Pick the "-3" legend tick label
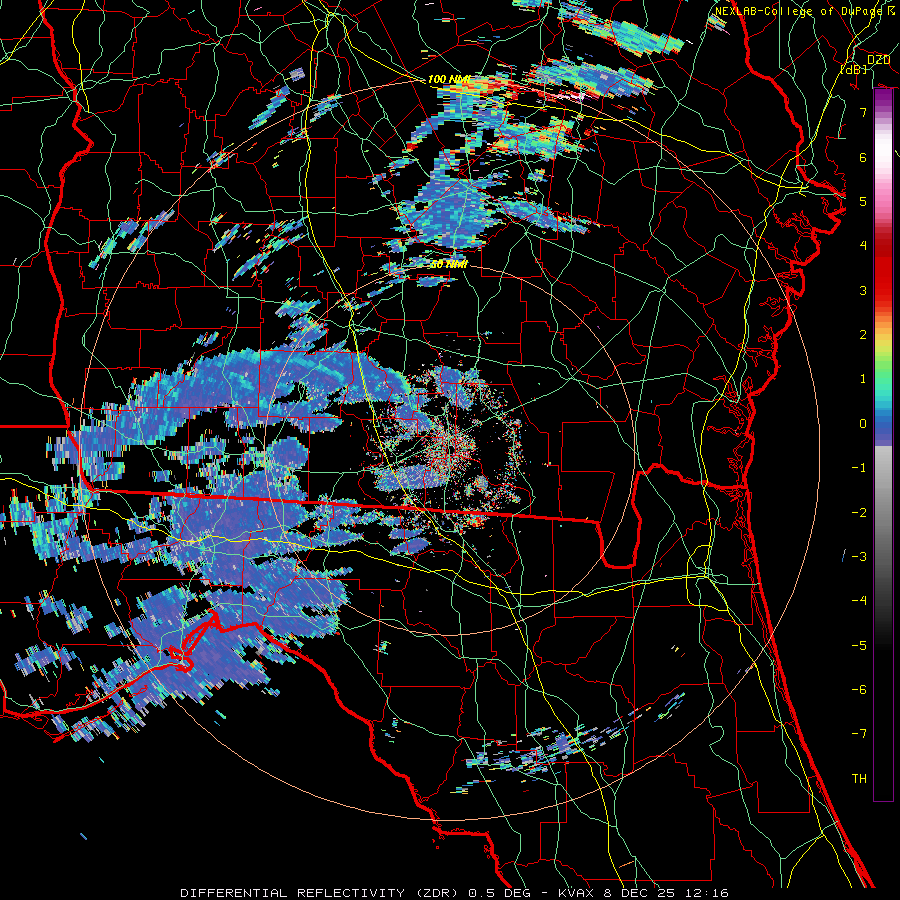The height and width of the screenshot is (900, 900). click(859, 557)
